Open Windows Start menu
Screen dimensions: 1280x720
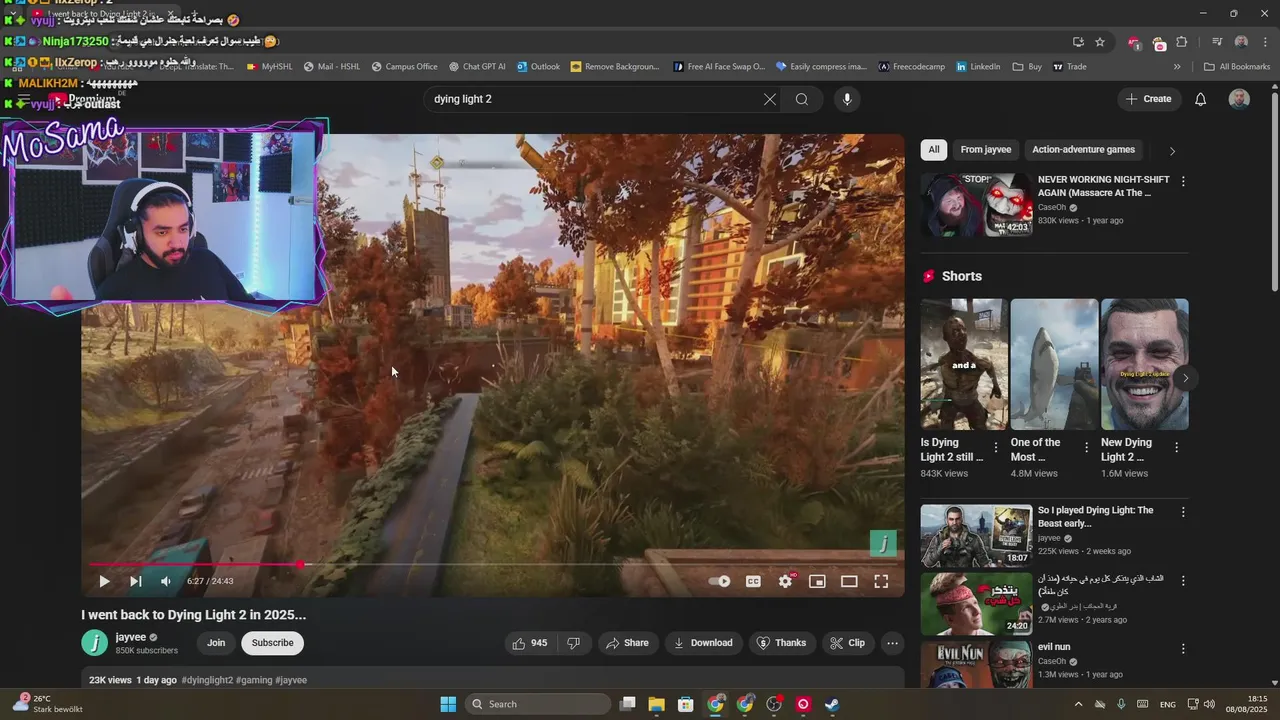point(448,704)
